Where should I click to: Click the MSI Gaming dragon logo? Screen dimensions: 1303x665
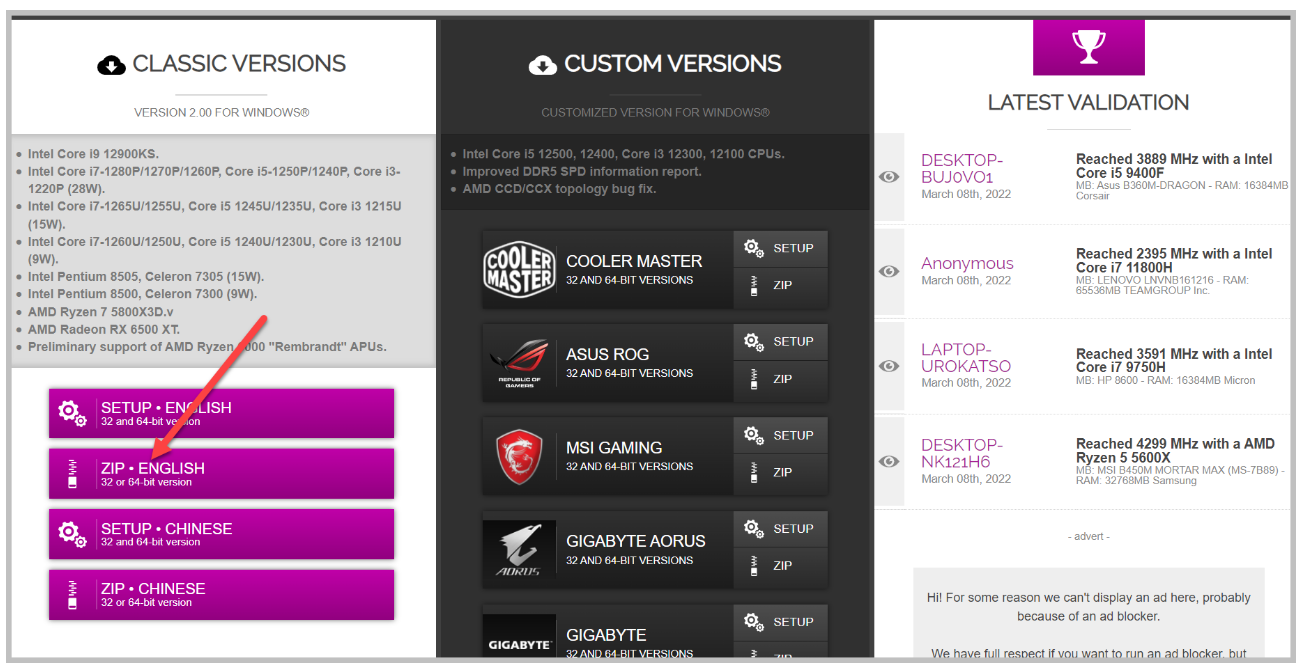(x=519, y=456)
